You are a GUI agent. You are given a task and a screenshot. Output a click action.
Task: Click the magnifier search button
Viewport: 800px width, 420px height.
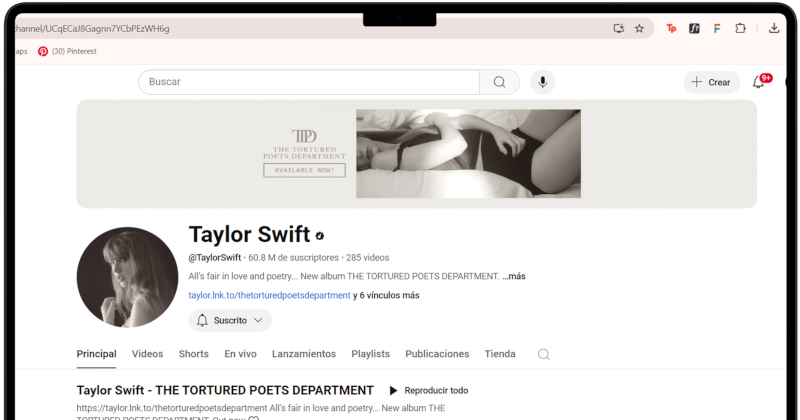pos(499,82)
